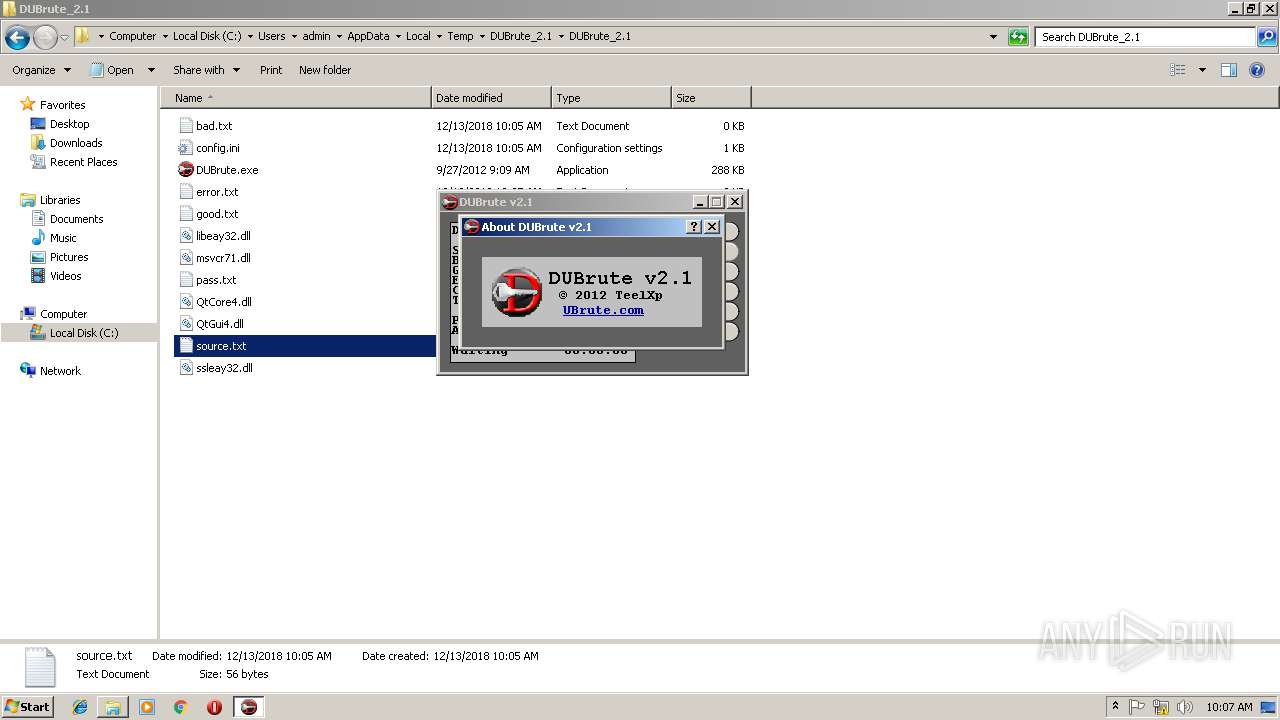Launch Google Chrome from taskbar
This screenshot has width=1280, height=720.
point(180,707)
